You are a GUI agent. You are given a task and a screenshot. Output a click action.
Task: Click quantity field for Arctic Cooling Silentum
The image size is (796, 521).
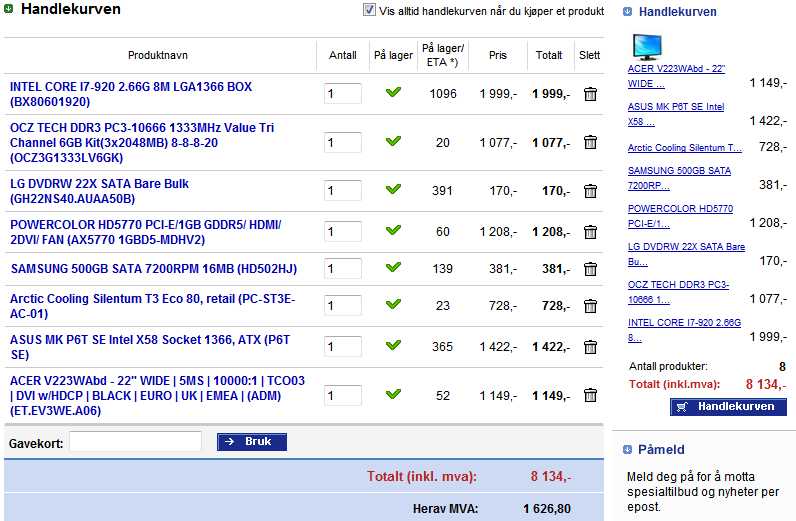[x=343, y=306]
